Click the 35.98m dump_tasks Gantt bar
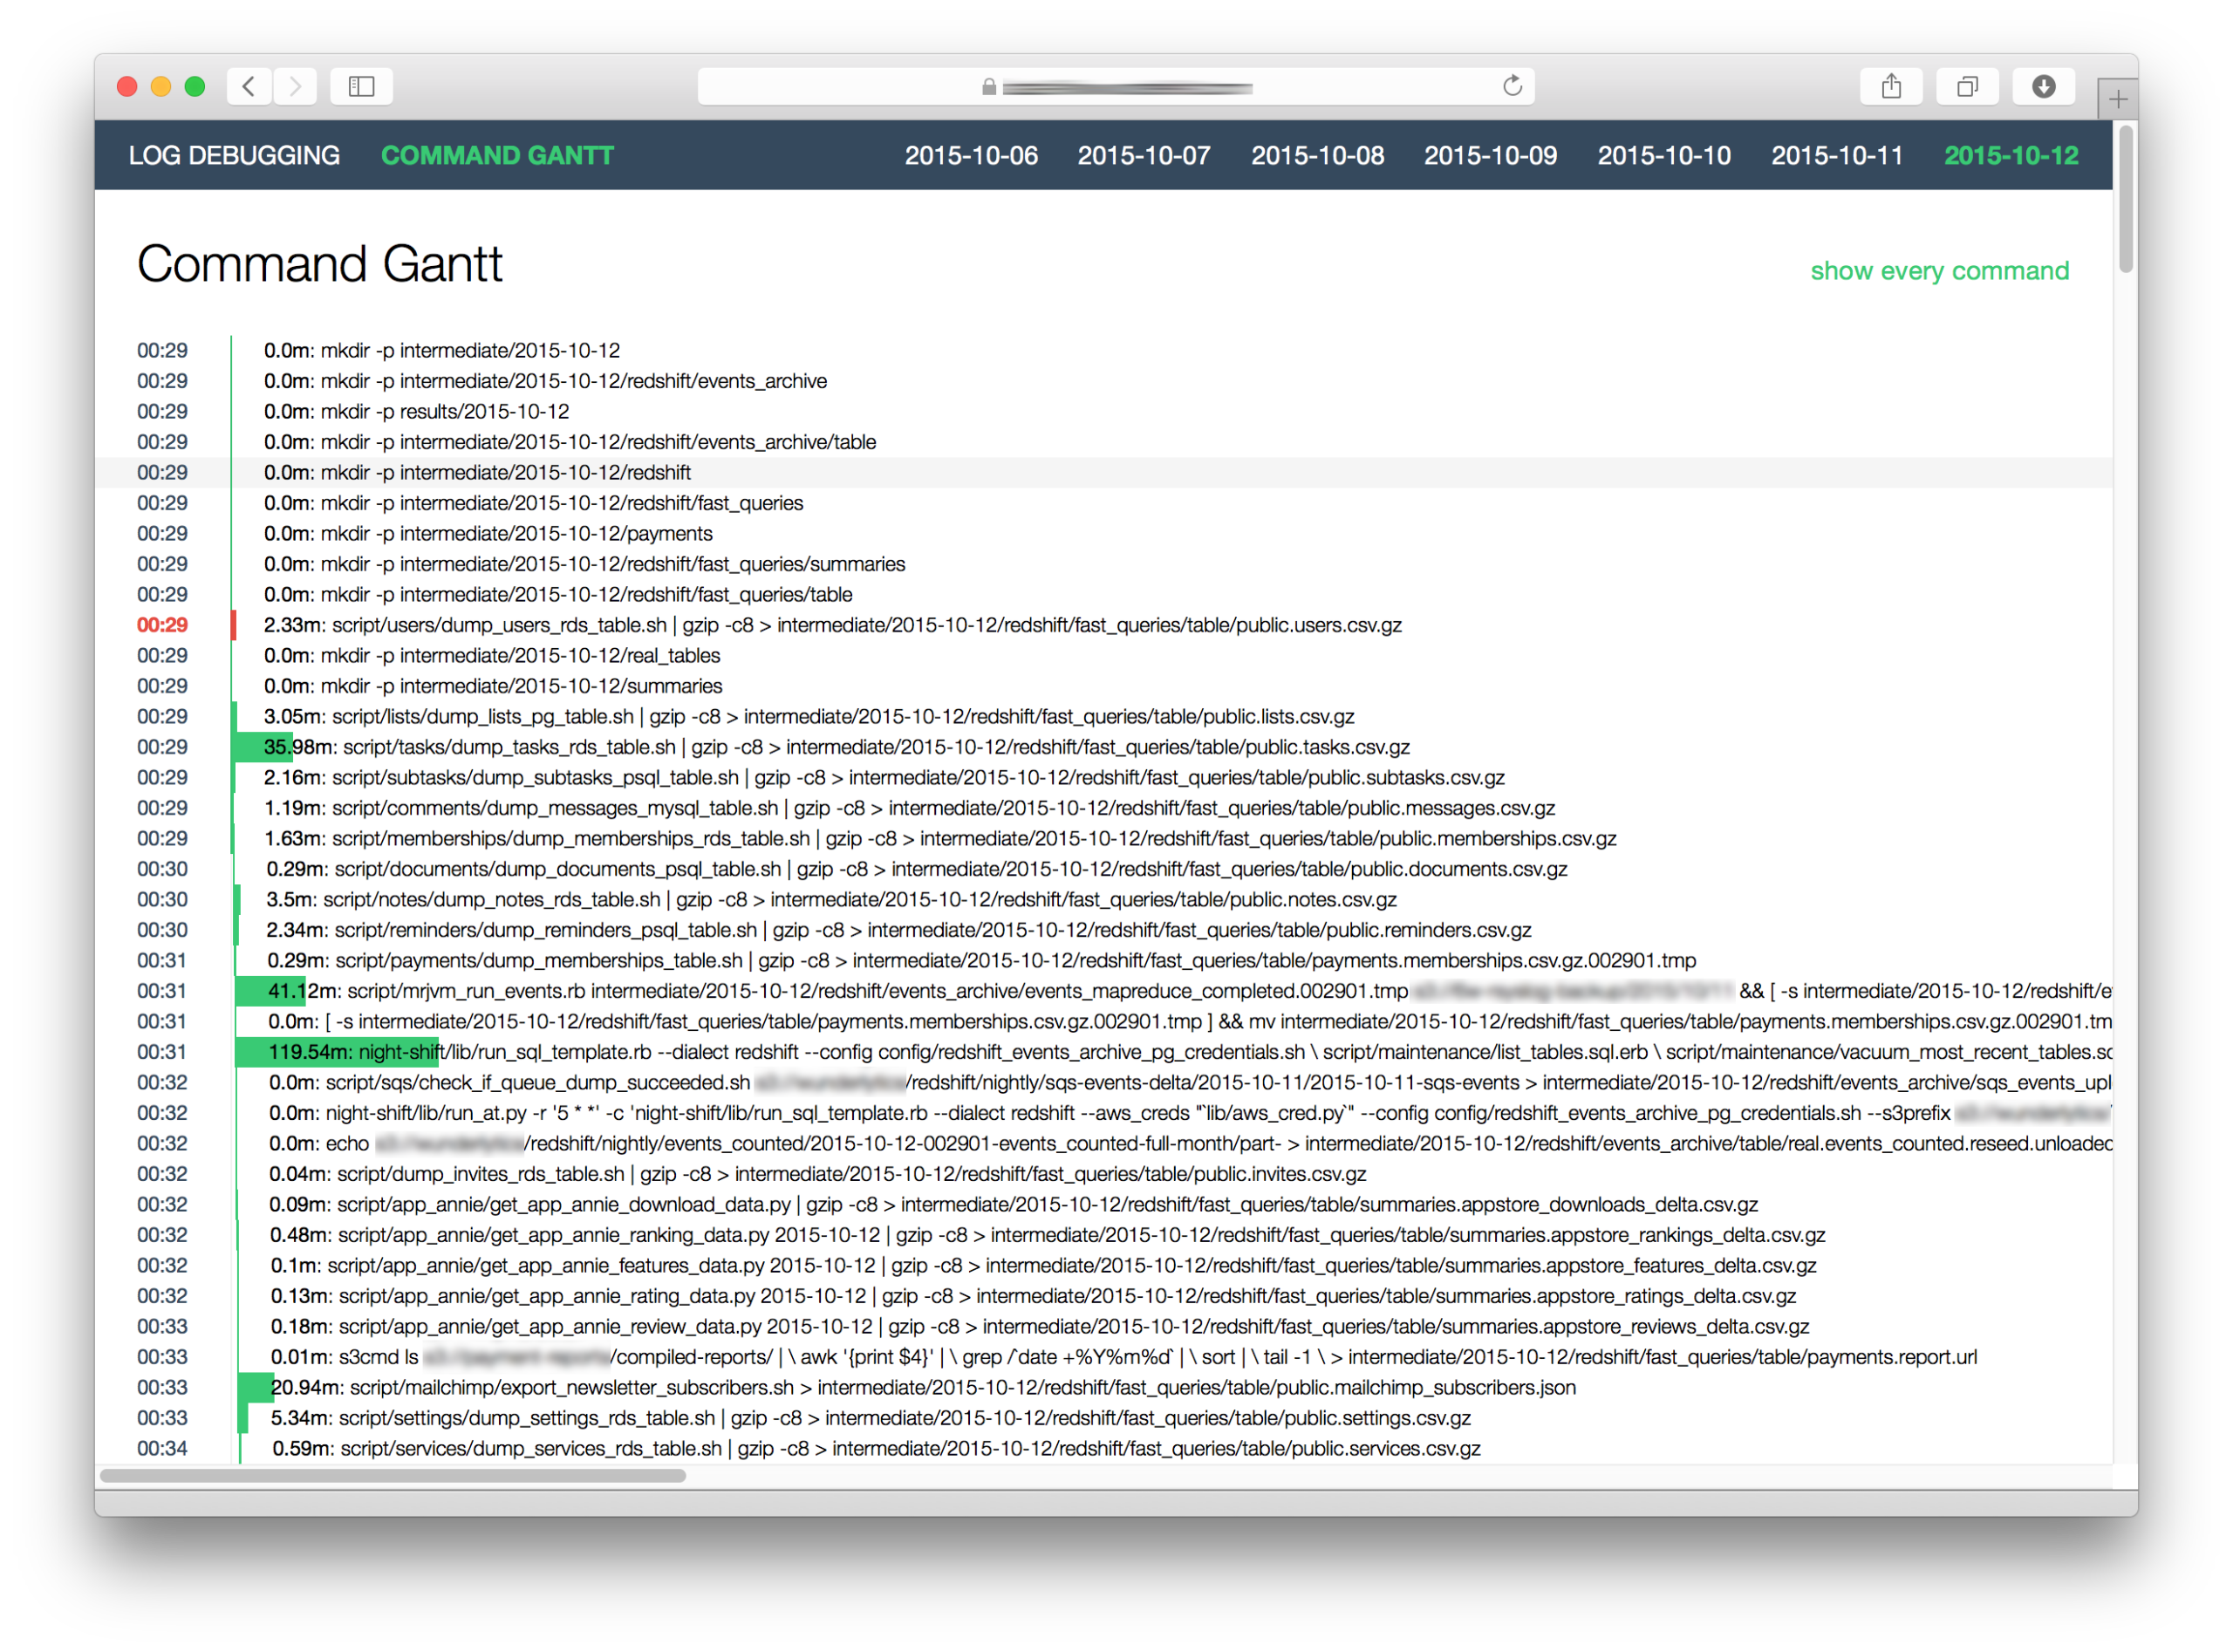Image resolution: width=2233 pixels, height=1652 pixels. [x=262, y=747]
